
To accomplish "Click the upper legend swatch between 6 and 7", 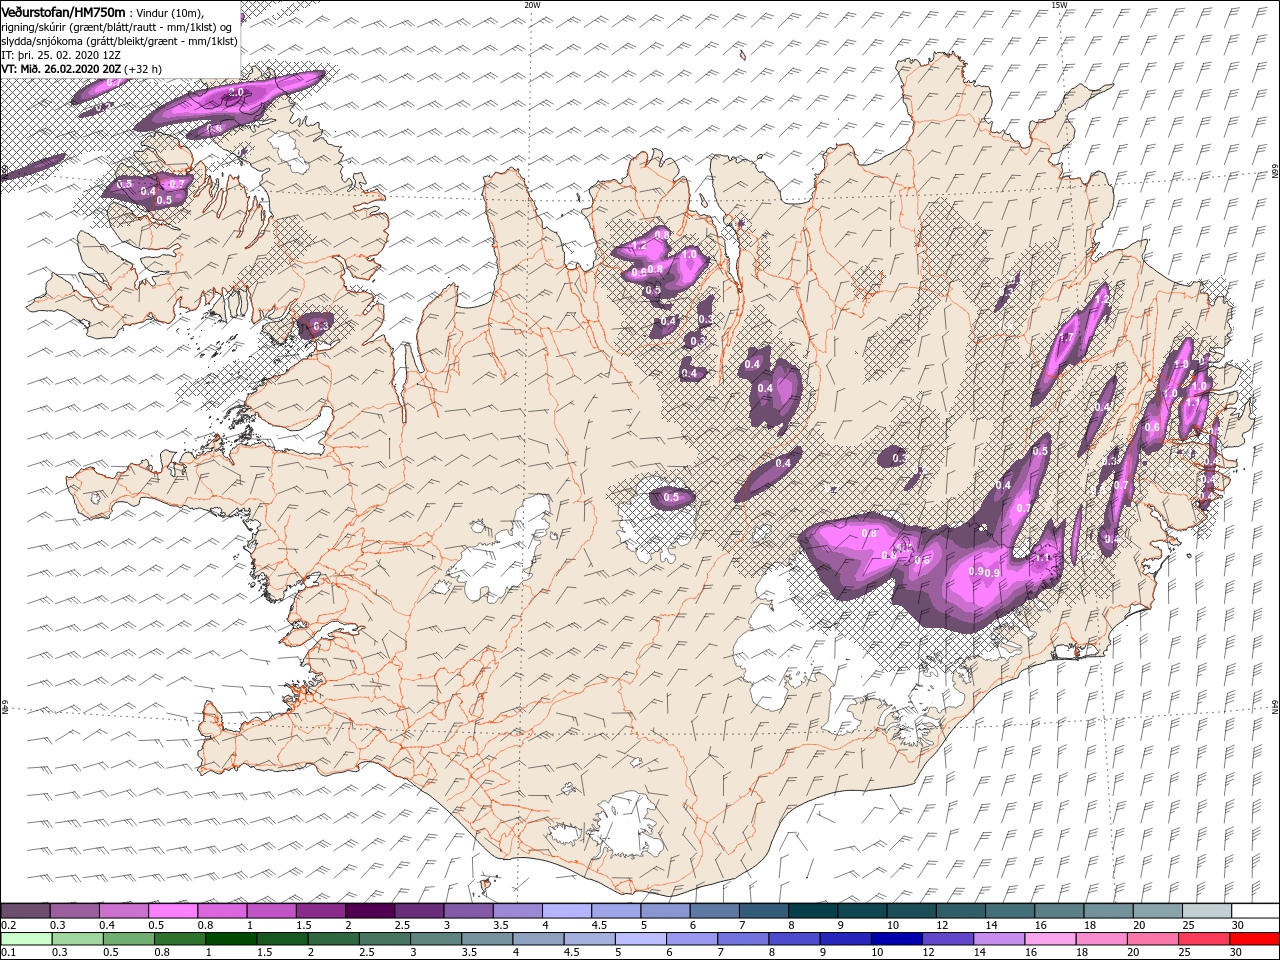I will pyautogui.click(x=714, y=911).
